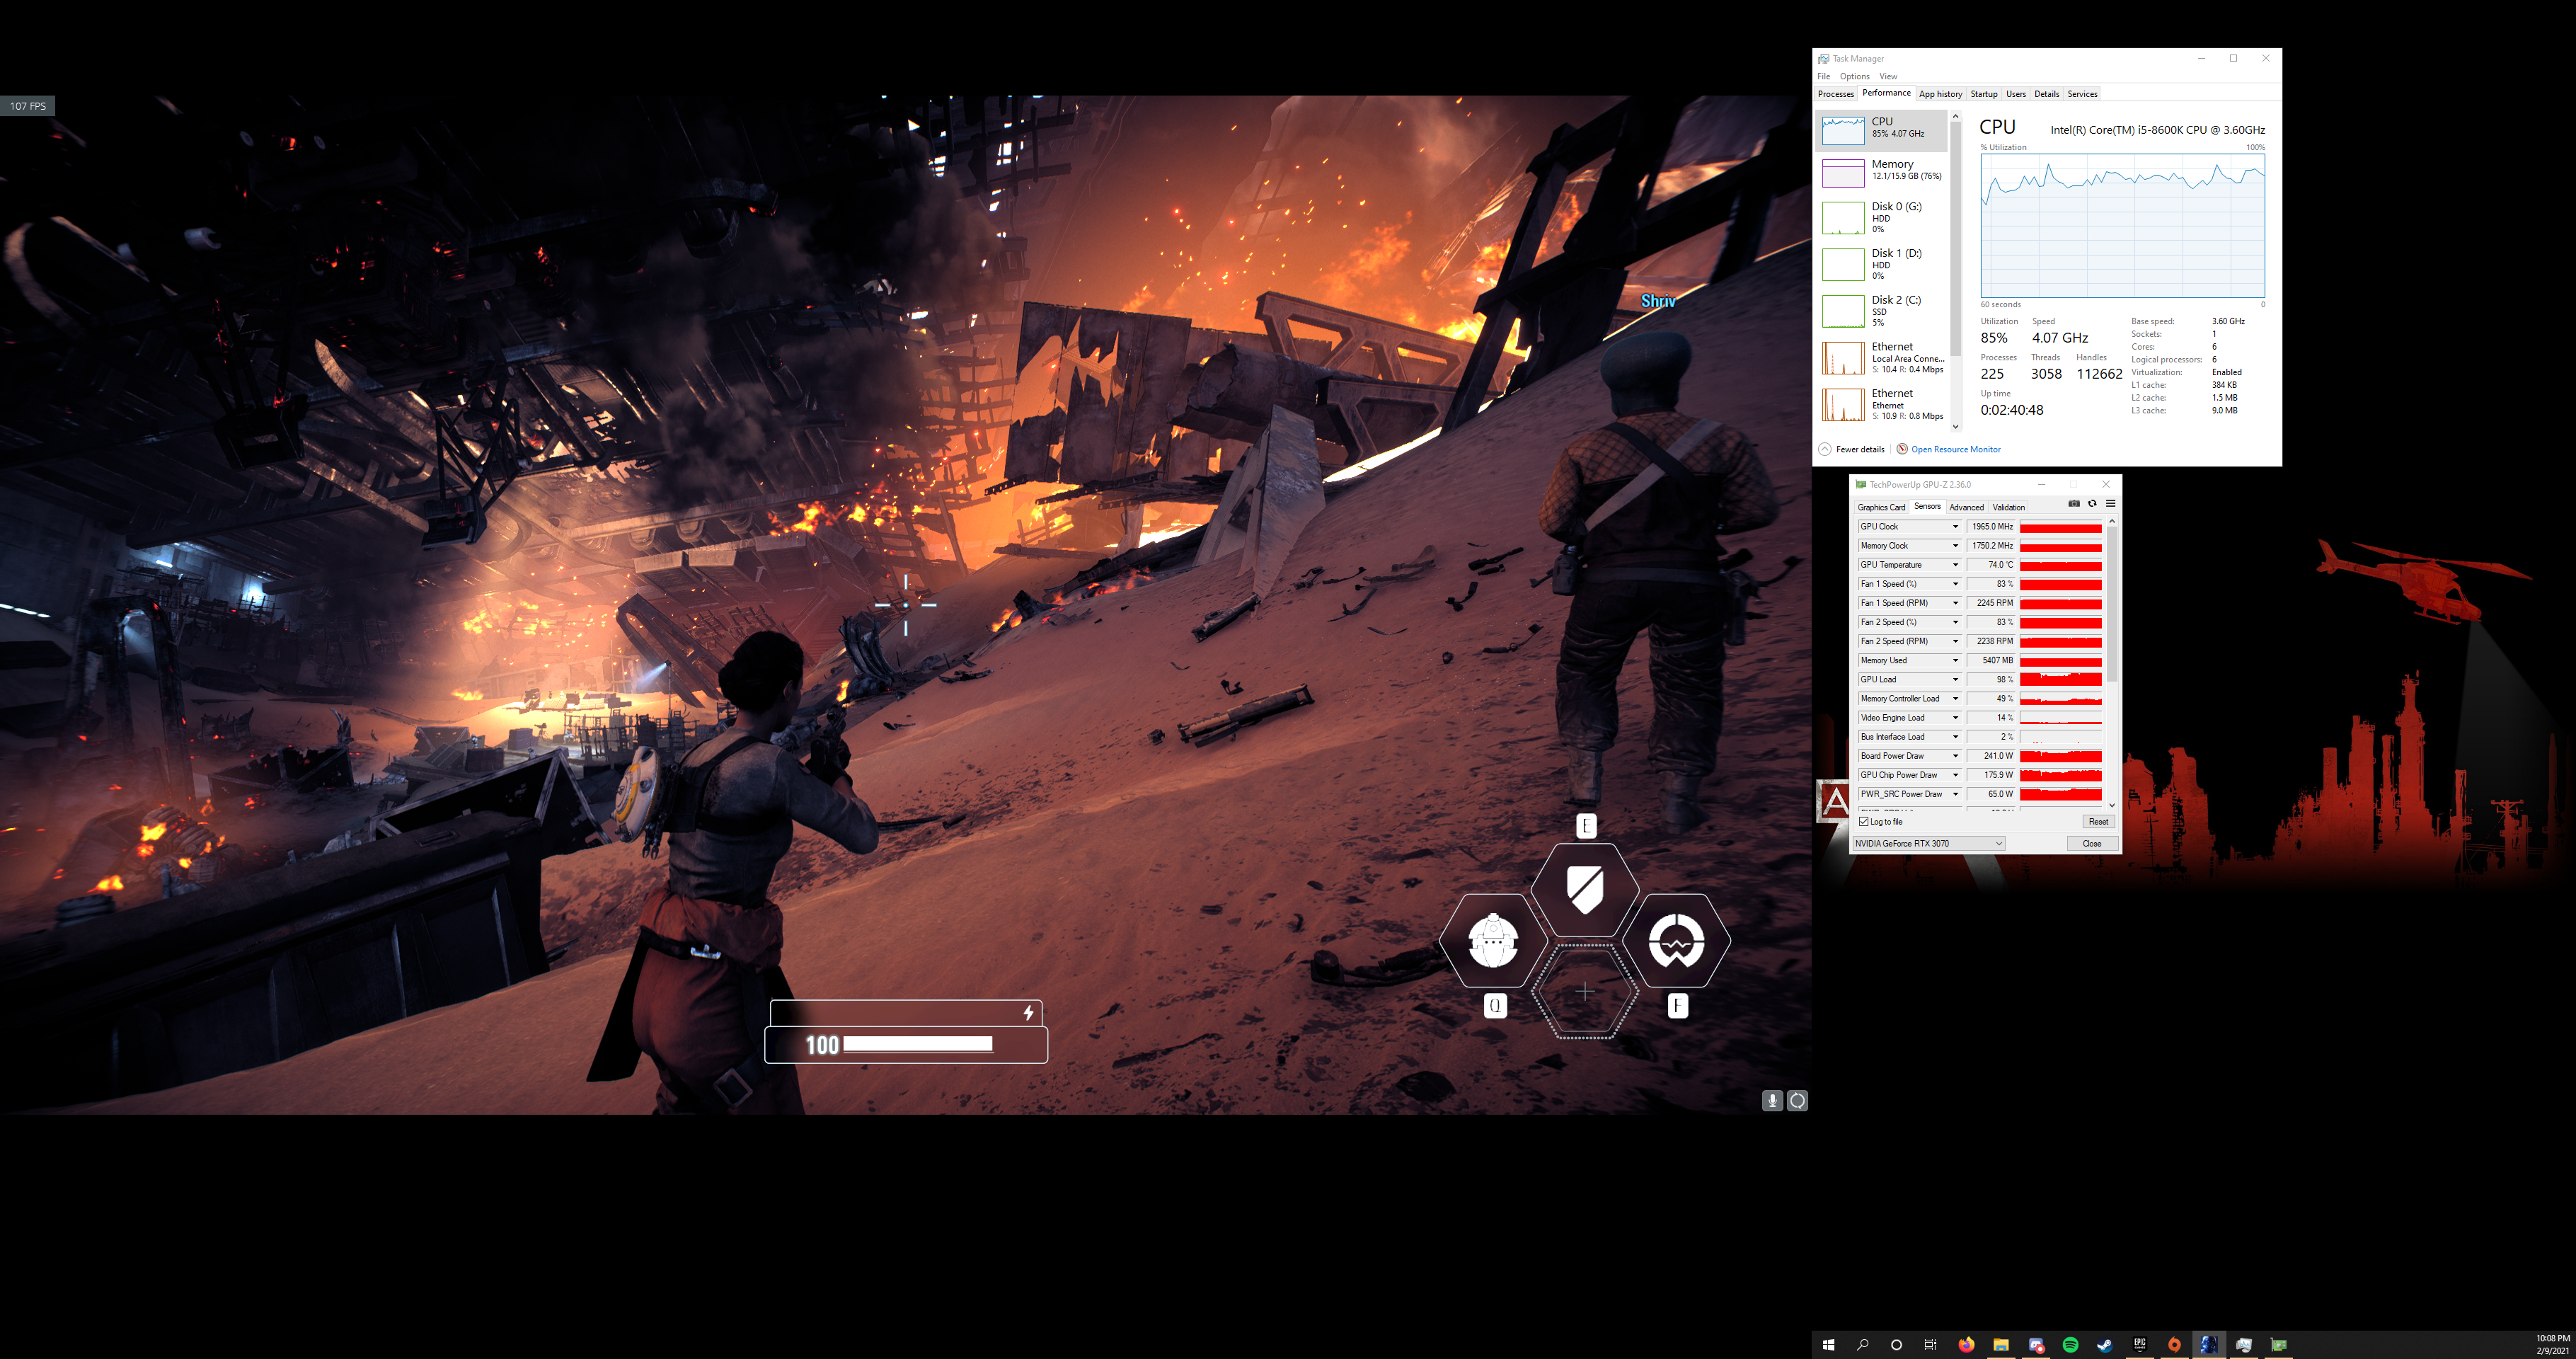Click the Reset button in GPU-Z

coord(2098,822)
